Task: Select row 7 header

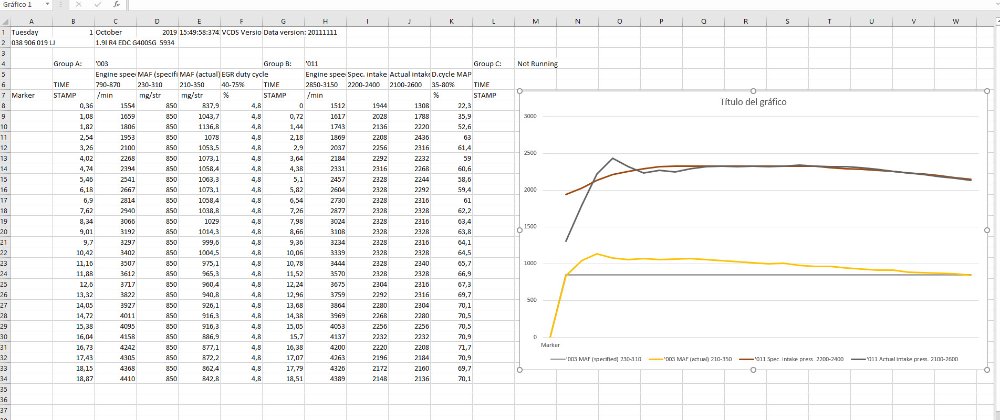Action: point(4,96)
